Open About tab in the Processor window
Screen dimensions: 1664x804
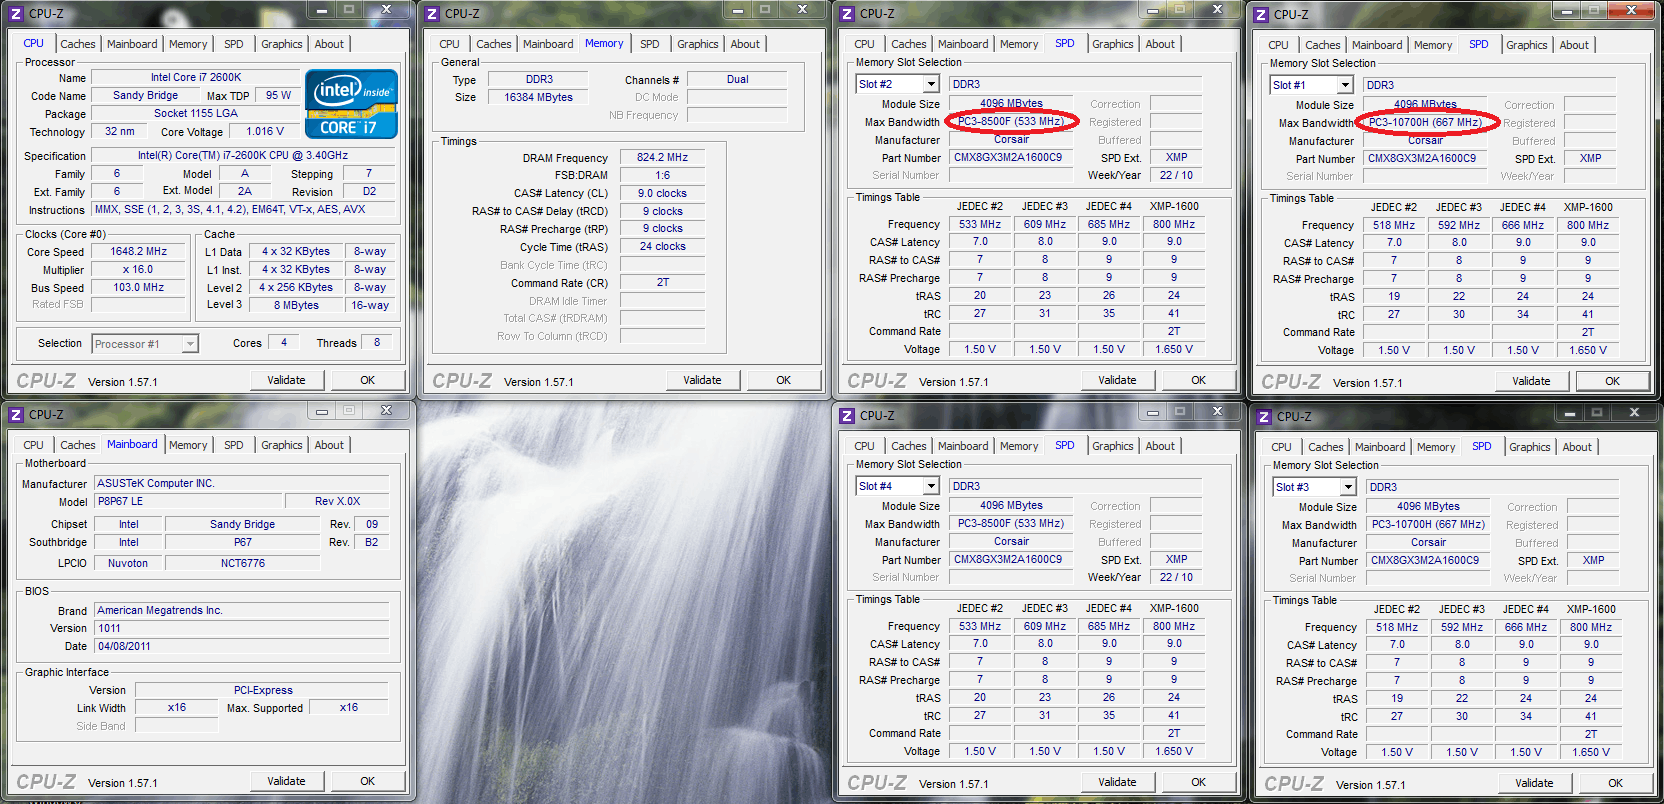click(329, 44)
